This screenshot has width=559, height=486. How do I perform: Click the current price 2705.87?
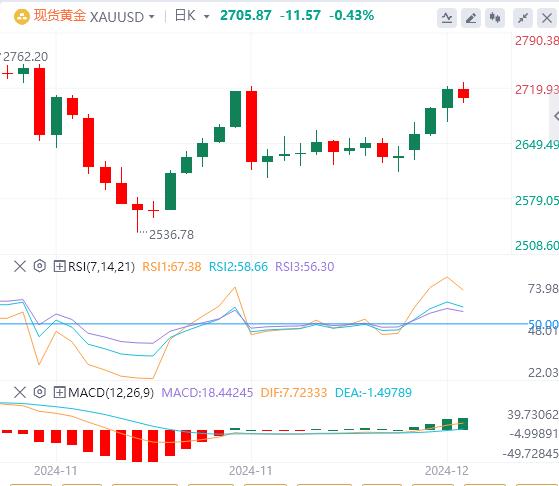coord(246,15)
